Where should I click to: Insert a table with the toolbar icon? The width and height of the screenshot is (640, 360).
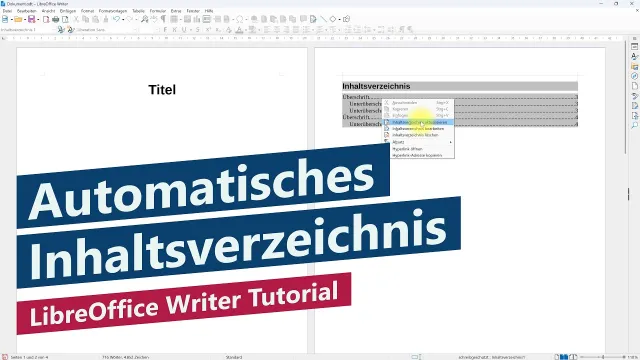(x=174, y=19)
